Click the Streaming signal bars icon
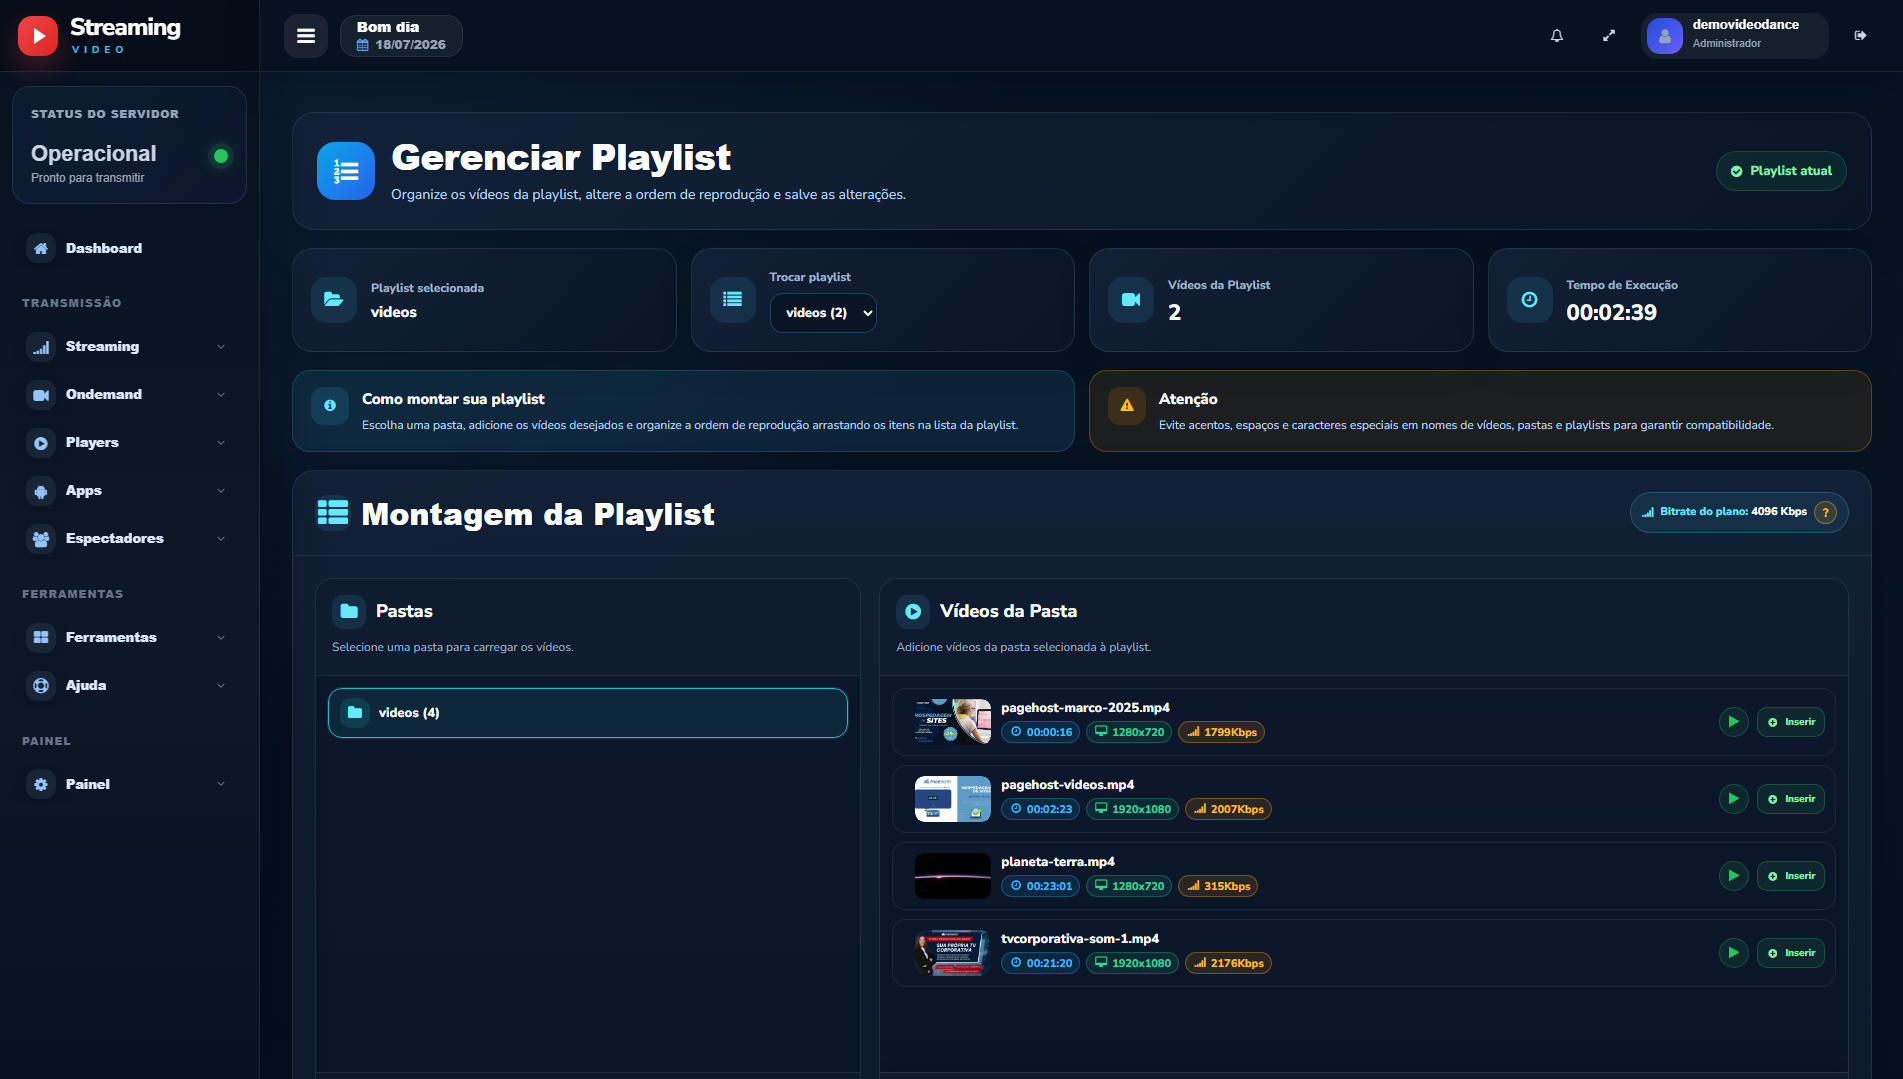The width and height of the screenshot is (1903, 1079). tap(41, 346)
